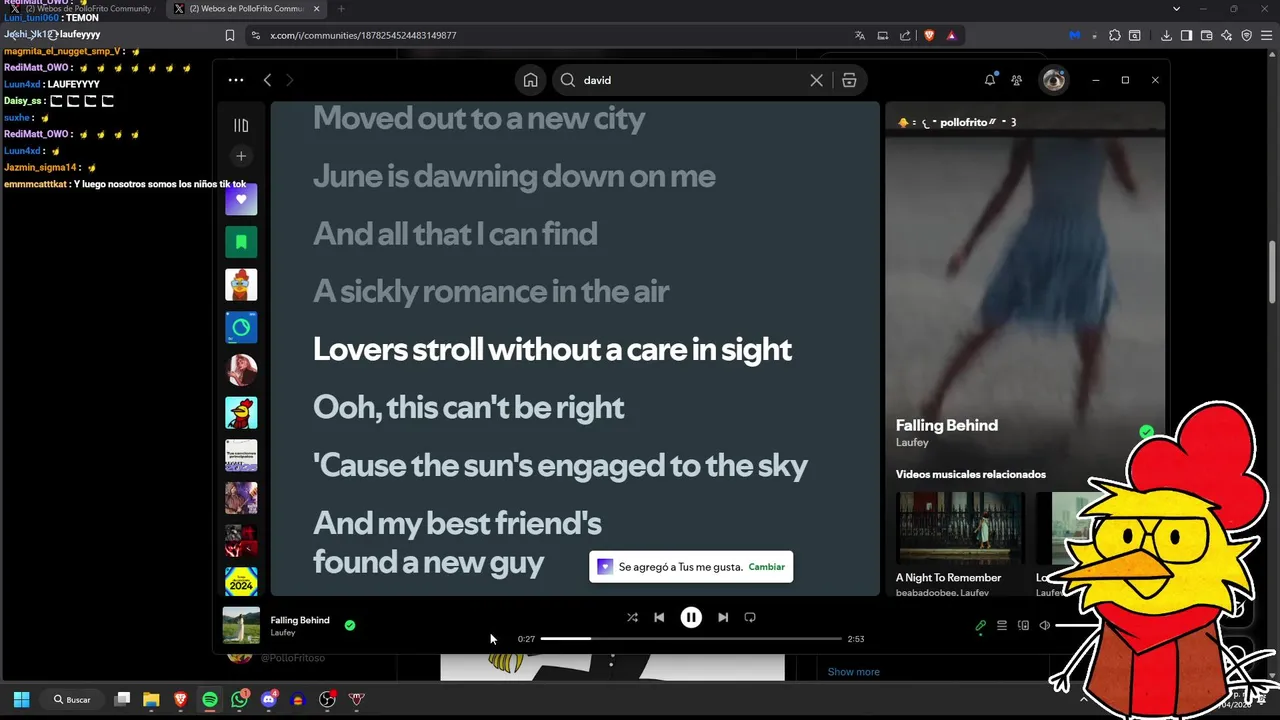Jump to lyric 'Ooh, this can't be right'
This screenshot has width=1280, height=720.
click(468, 407)
